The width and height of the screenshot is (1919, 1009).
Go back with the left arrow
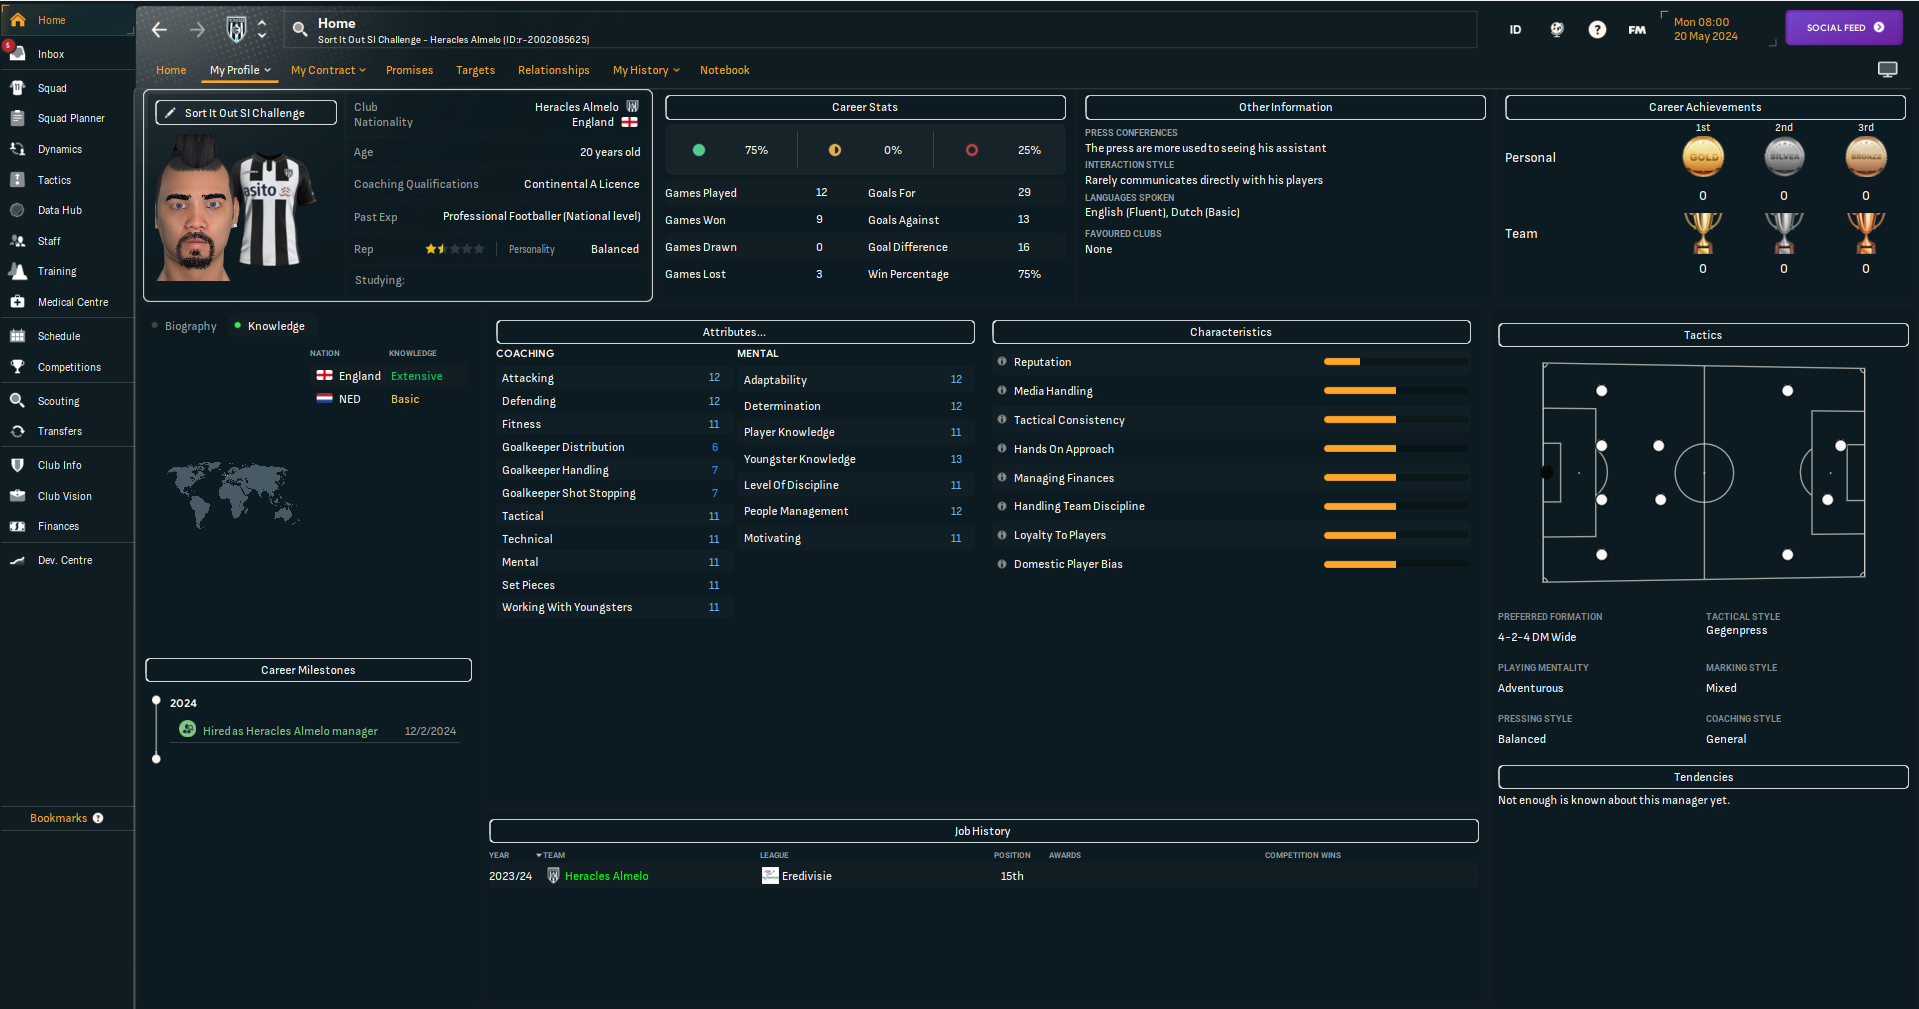tap(160, 30)
